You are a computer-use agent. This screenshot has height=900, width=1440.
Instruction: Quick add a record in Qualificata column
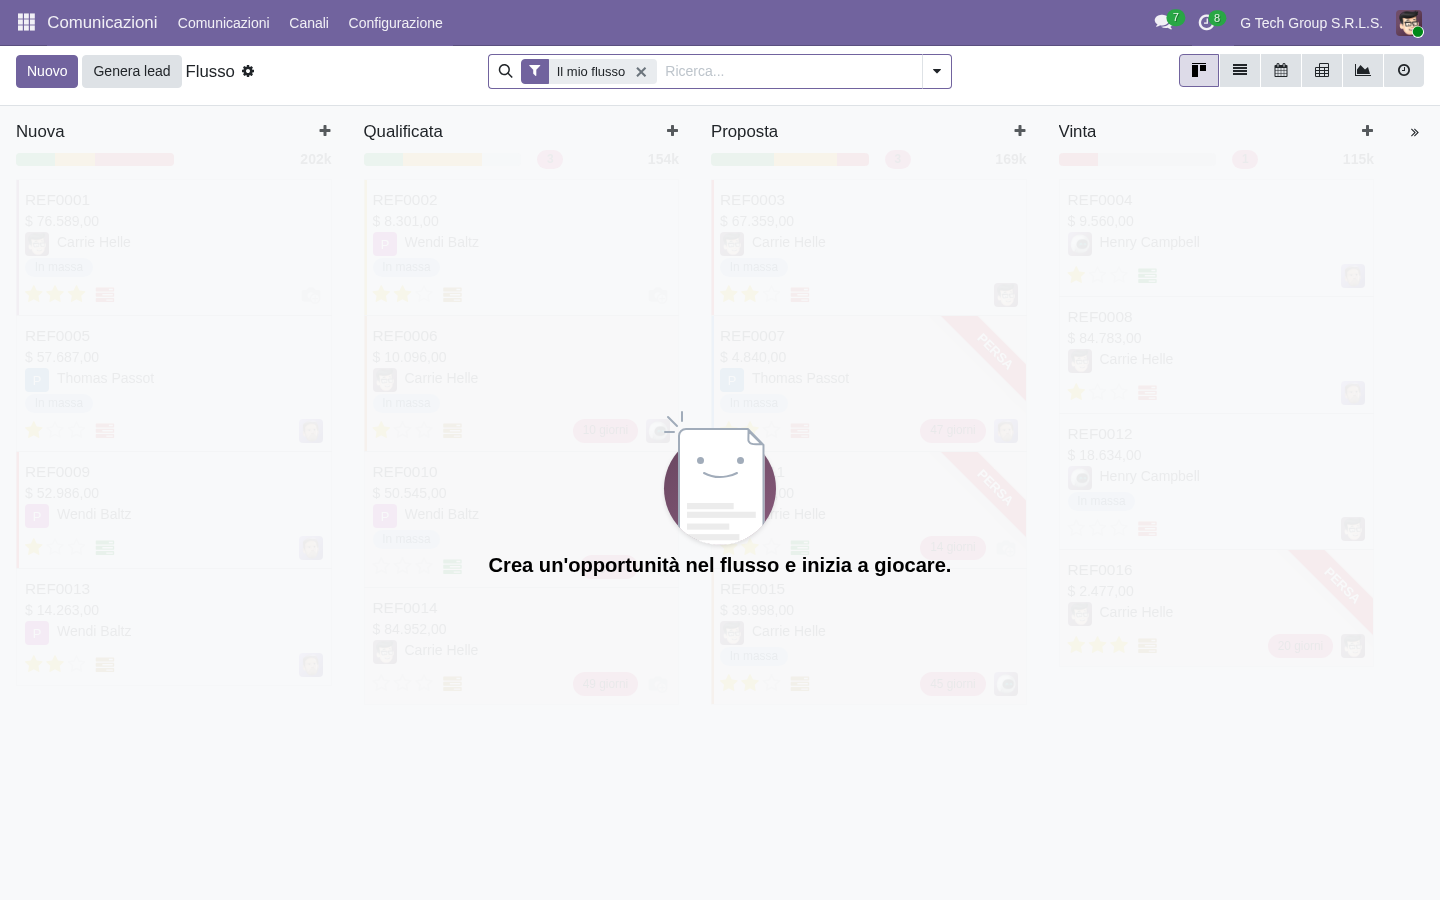click(672, 131)
